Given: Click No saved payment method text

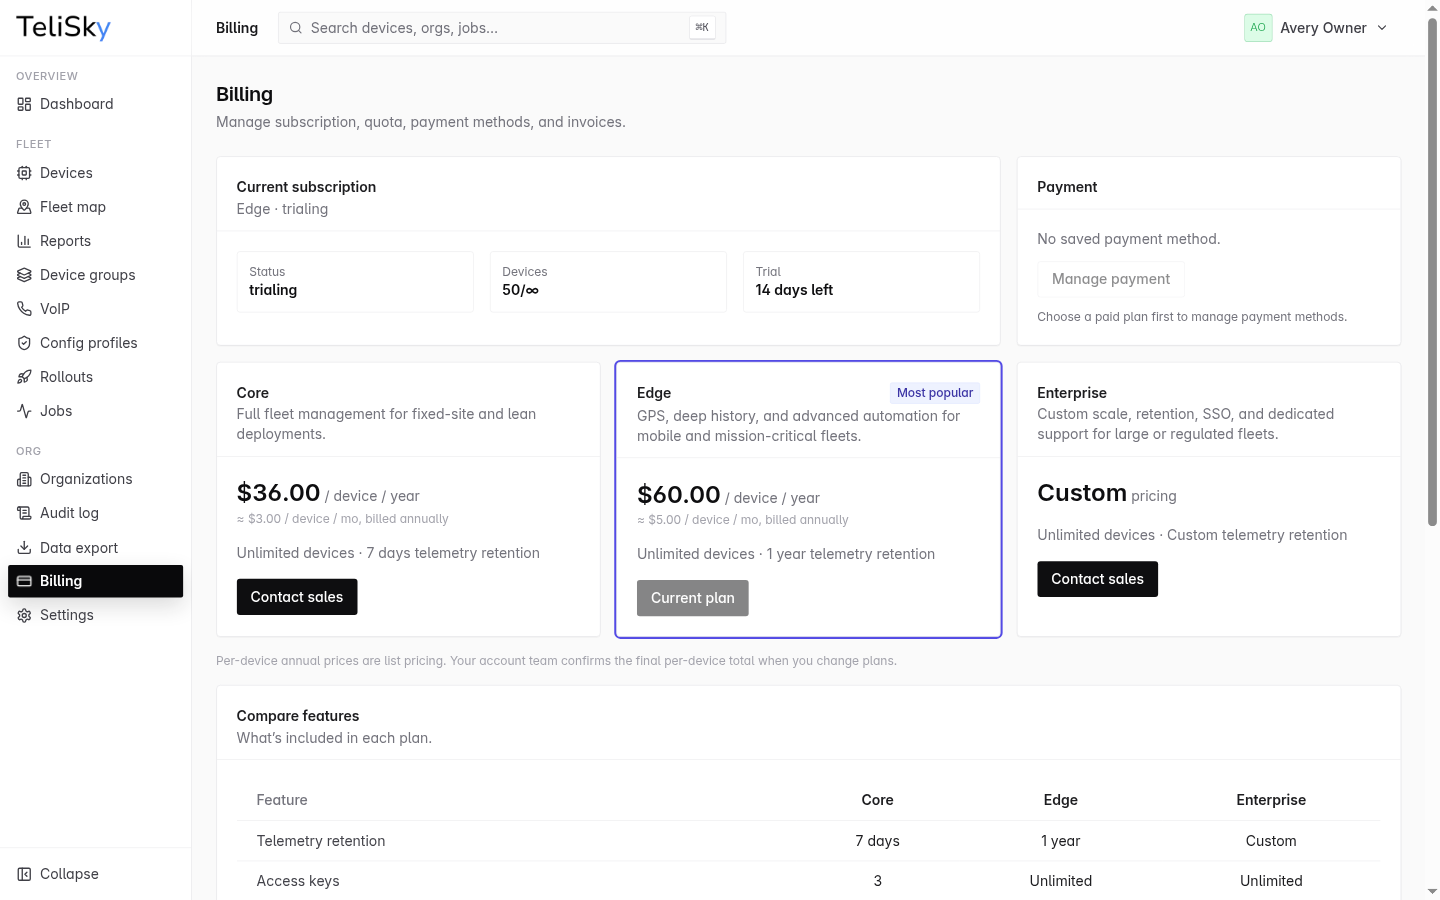Looking at the screenshot, I should tap(1128, 239).
